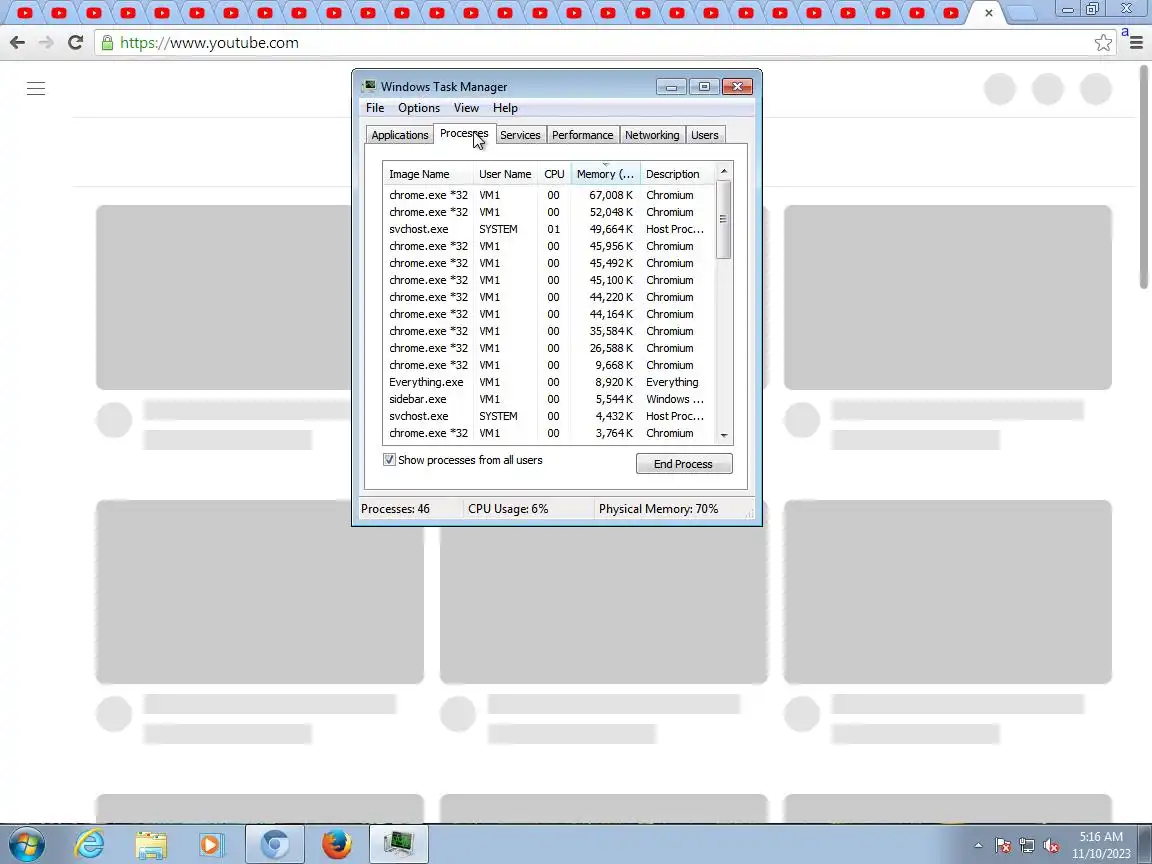Maximize the Task Manager window
1152x864 pixels.
pyautogui.click(x=704, y=87)
